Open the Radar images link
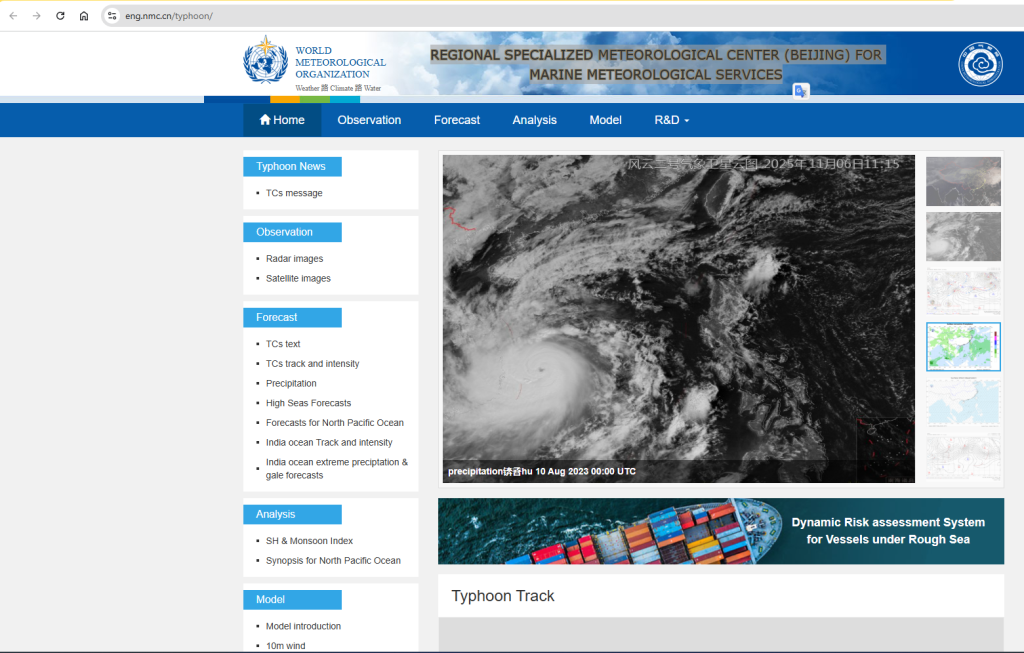The height and width of the screenshot is (653, 1024). [x=294, y=259]
